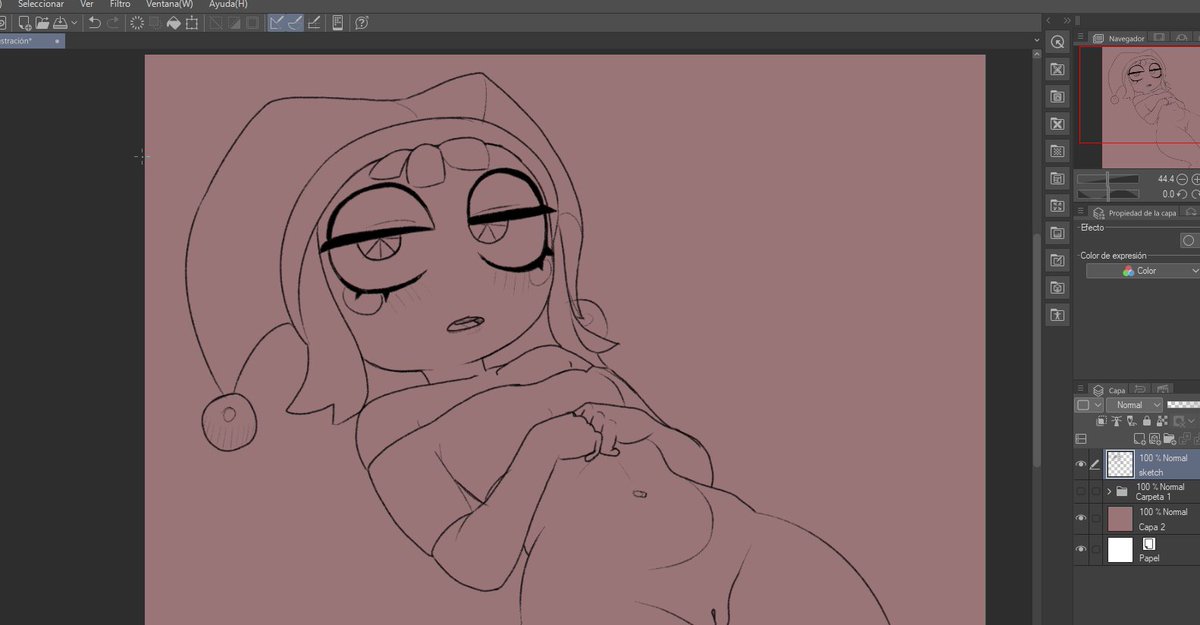Open the Navegador panel hamburger menu
The height and width of the screenshot is (625, 1200).
point(1081,38)
